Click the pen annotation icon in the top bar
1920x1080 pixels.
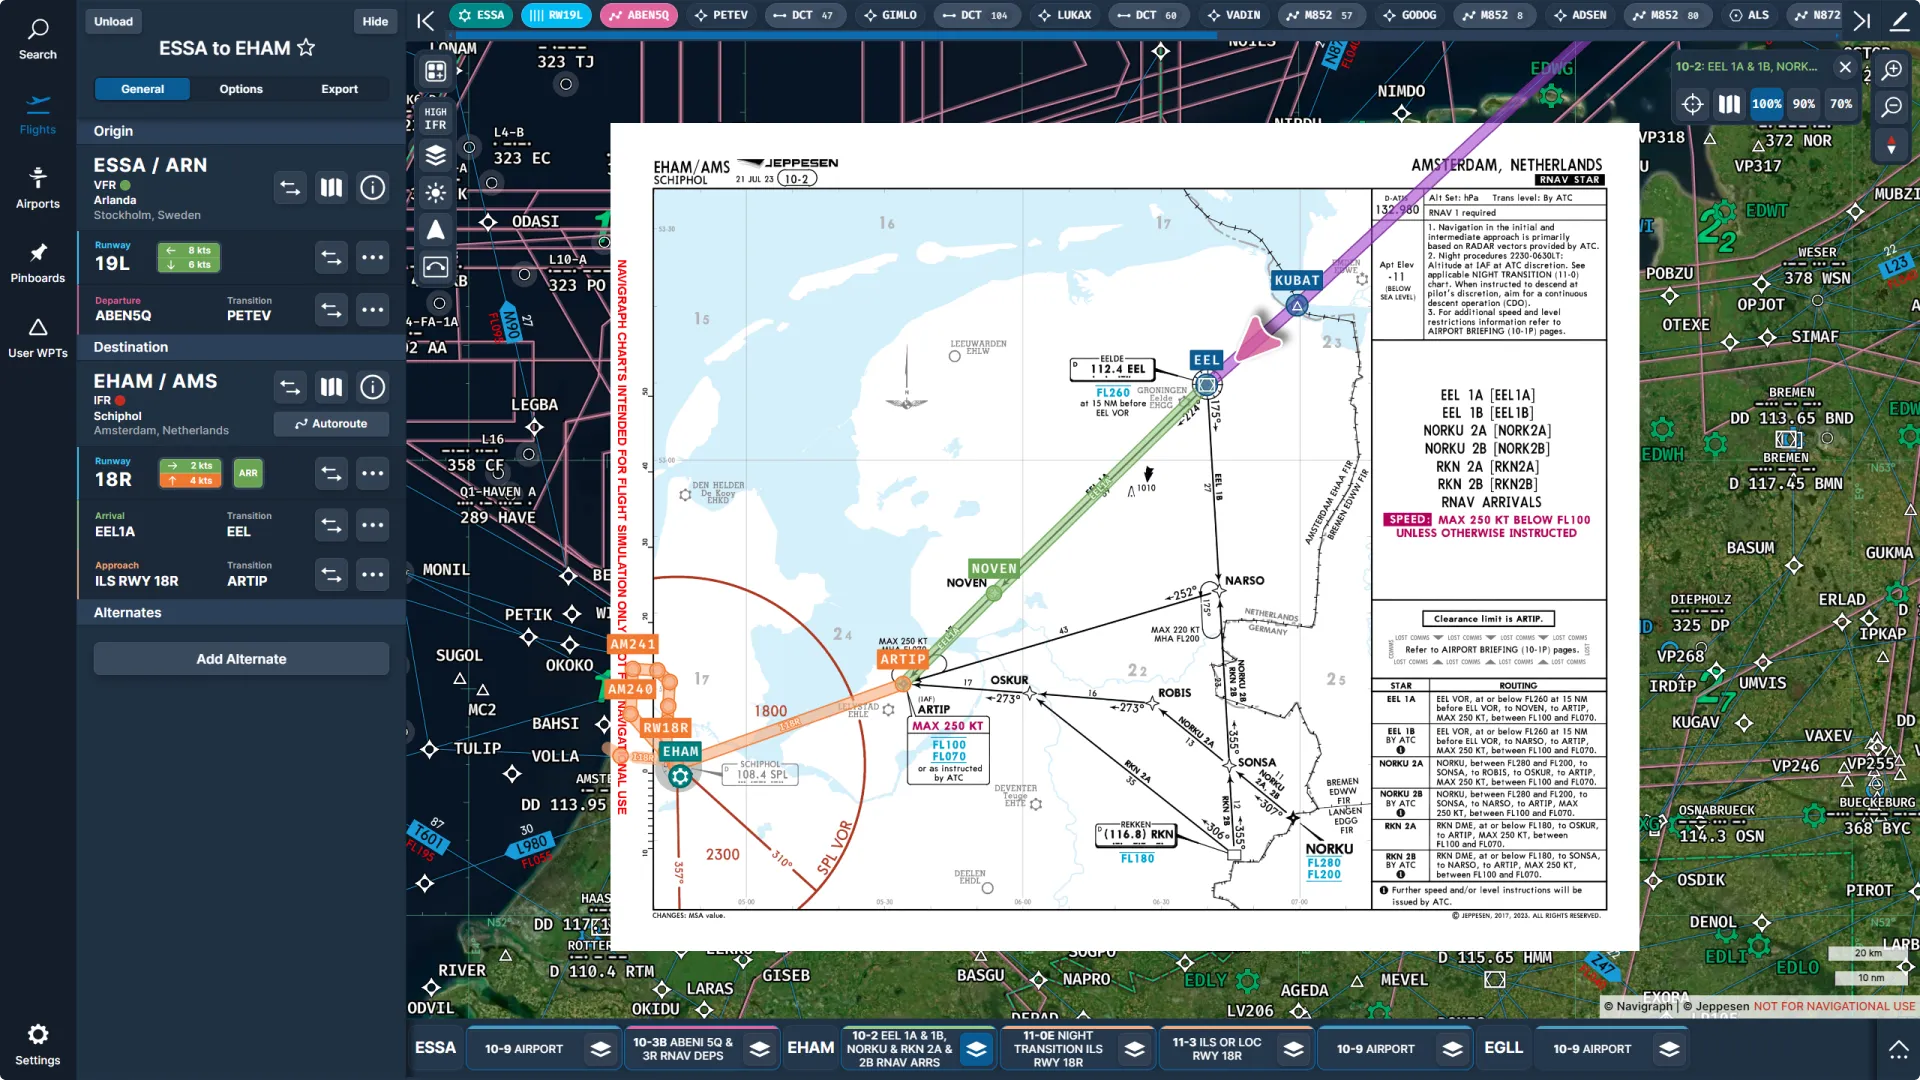click(x=1899, y=19)
